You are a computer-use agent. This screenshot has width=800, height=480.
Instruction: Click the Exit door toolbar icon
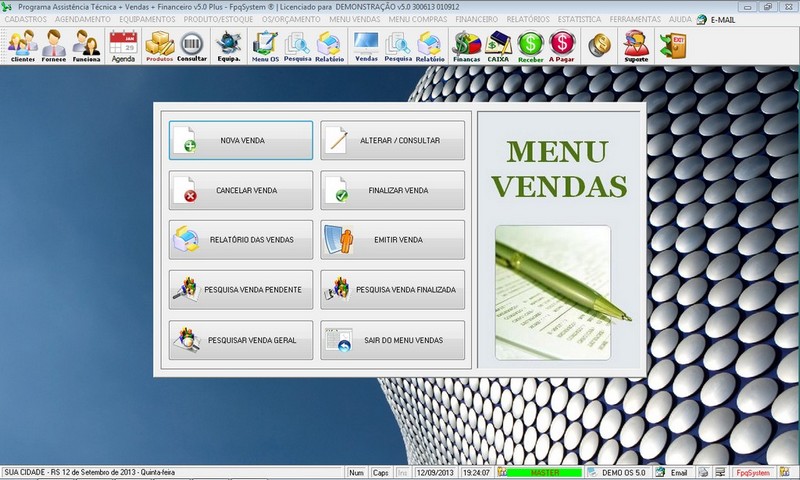(673, 45)
